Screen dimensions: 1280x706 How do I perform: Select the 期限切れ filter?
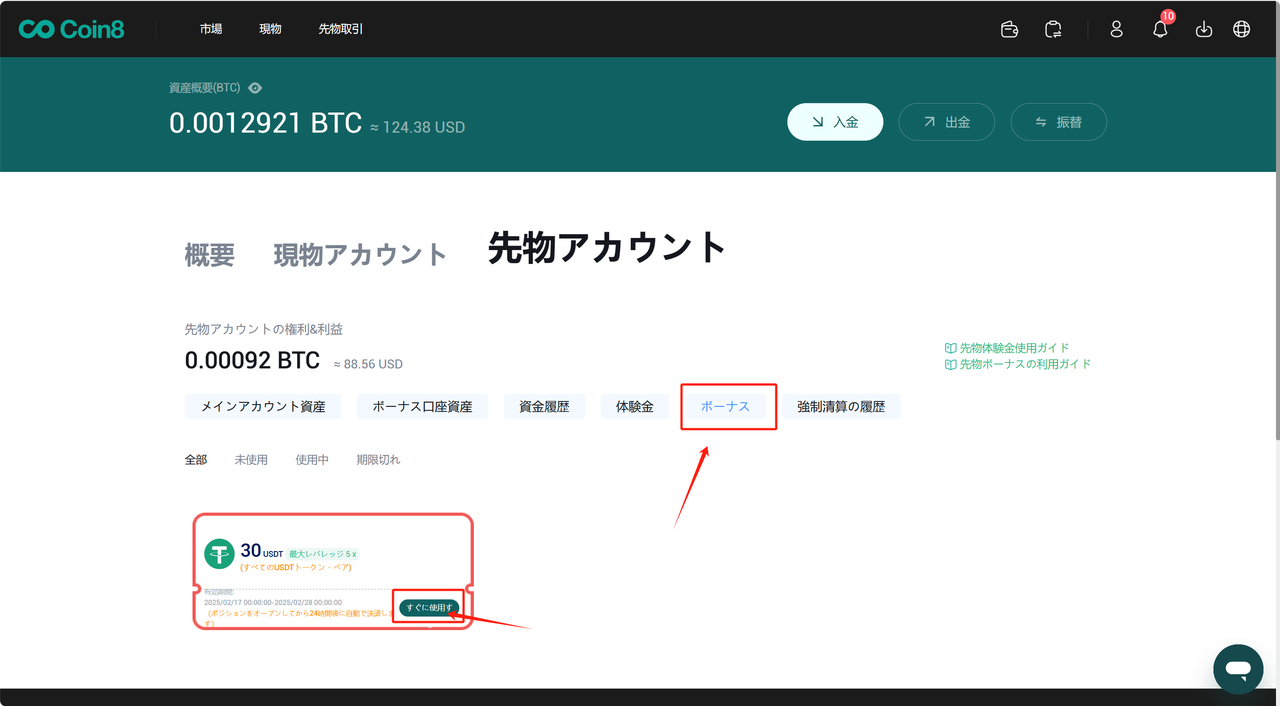(x=378, y=460)
